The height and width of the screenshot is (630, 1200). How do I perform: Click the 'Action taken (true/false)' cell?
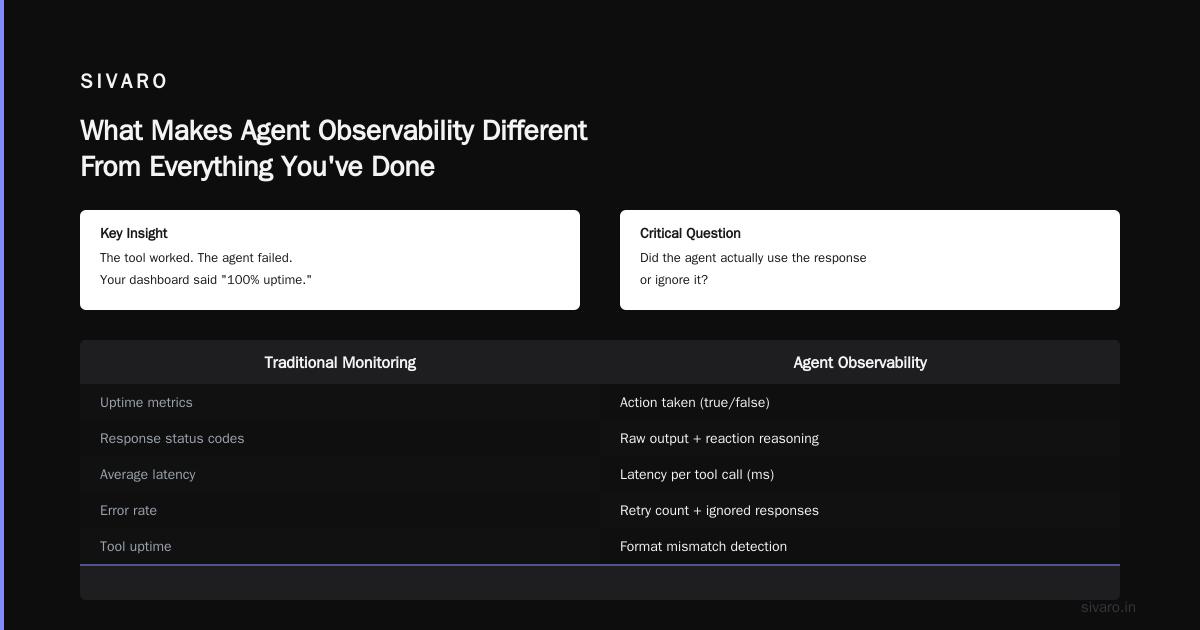coord(860,402)
